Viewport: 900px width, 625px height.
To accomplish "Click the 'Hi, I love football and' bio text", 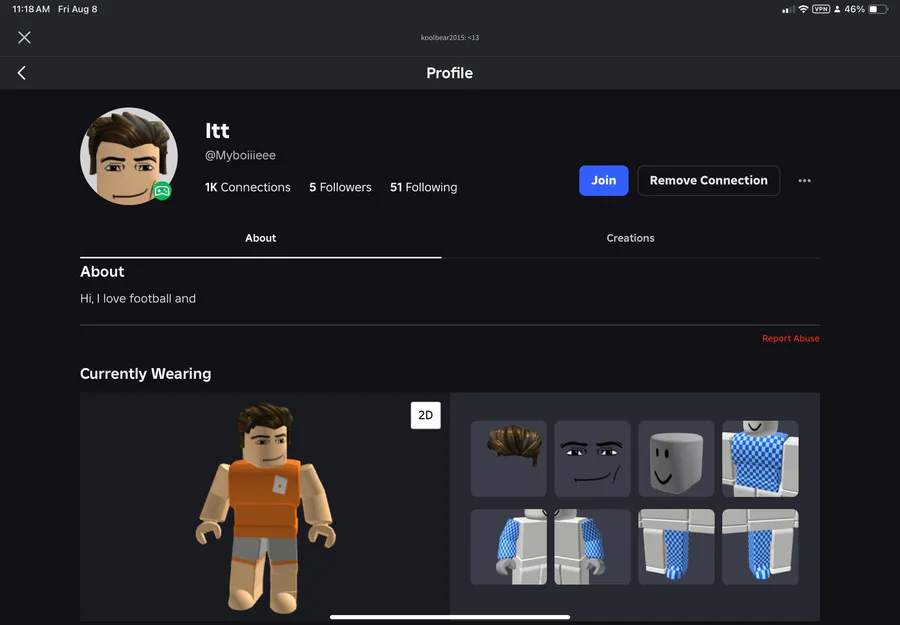I will [x=138, y=298].
